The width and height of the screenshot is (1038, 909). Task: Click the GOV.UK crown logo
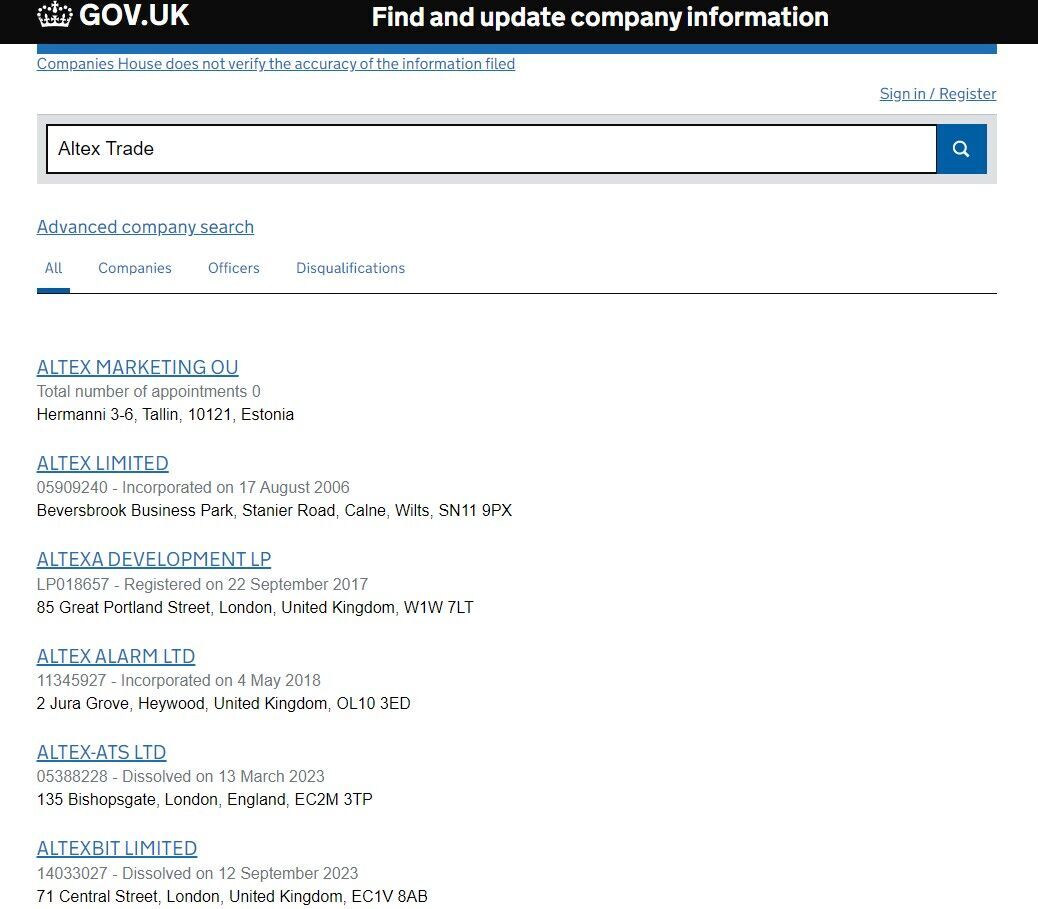tap(55, 15)
